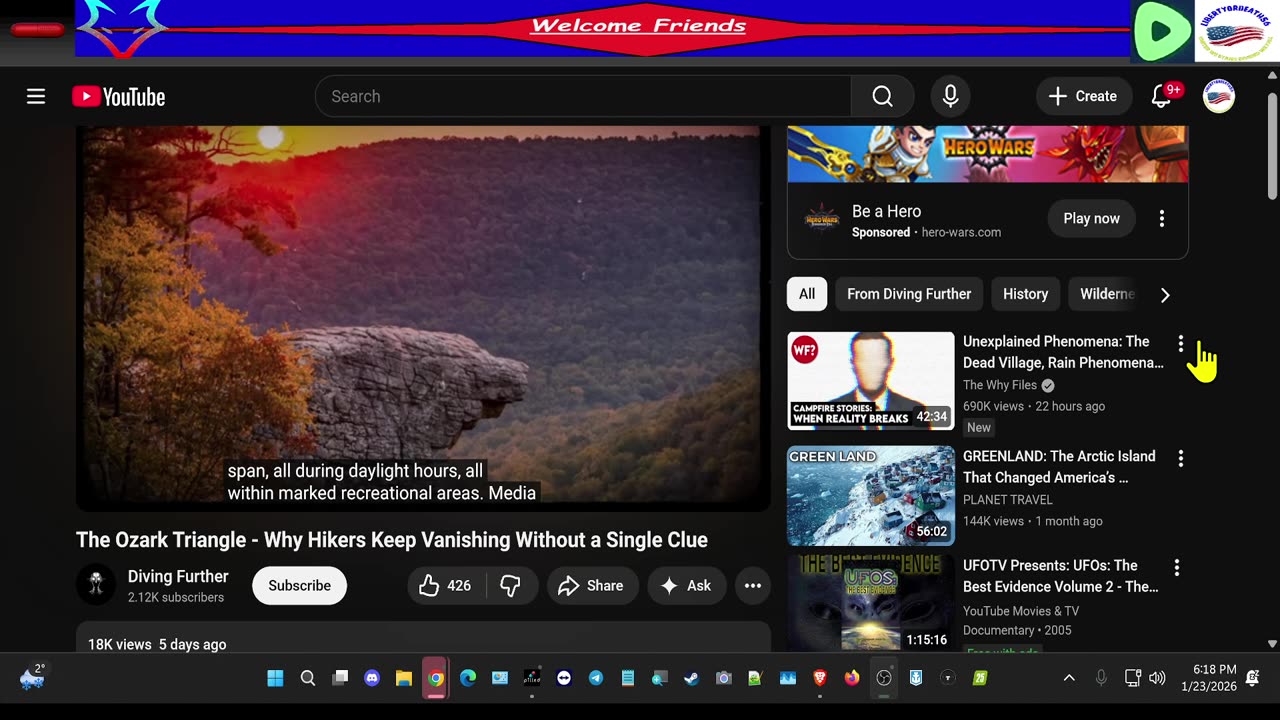
Task: Open Steam from the taskbar
Action: point(691,678)
